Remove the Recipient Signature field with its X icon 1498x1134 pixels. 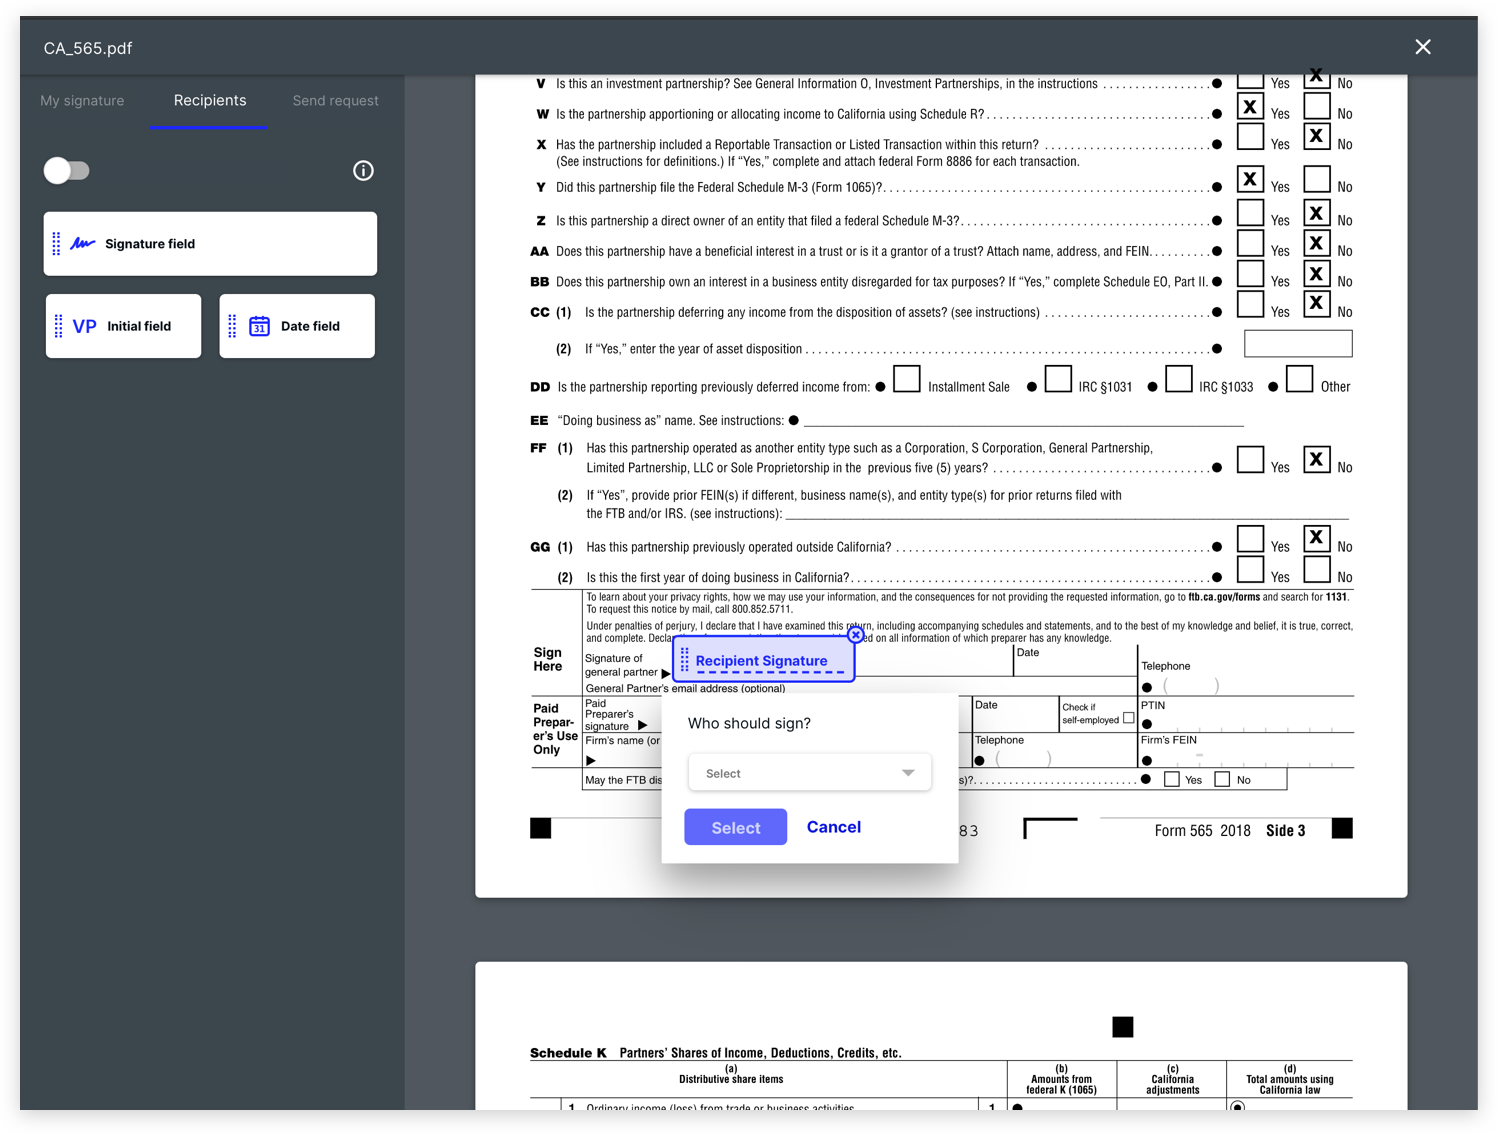click(855, 635)
